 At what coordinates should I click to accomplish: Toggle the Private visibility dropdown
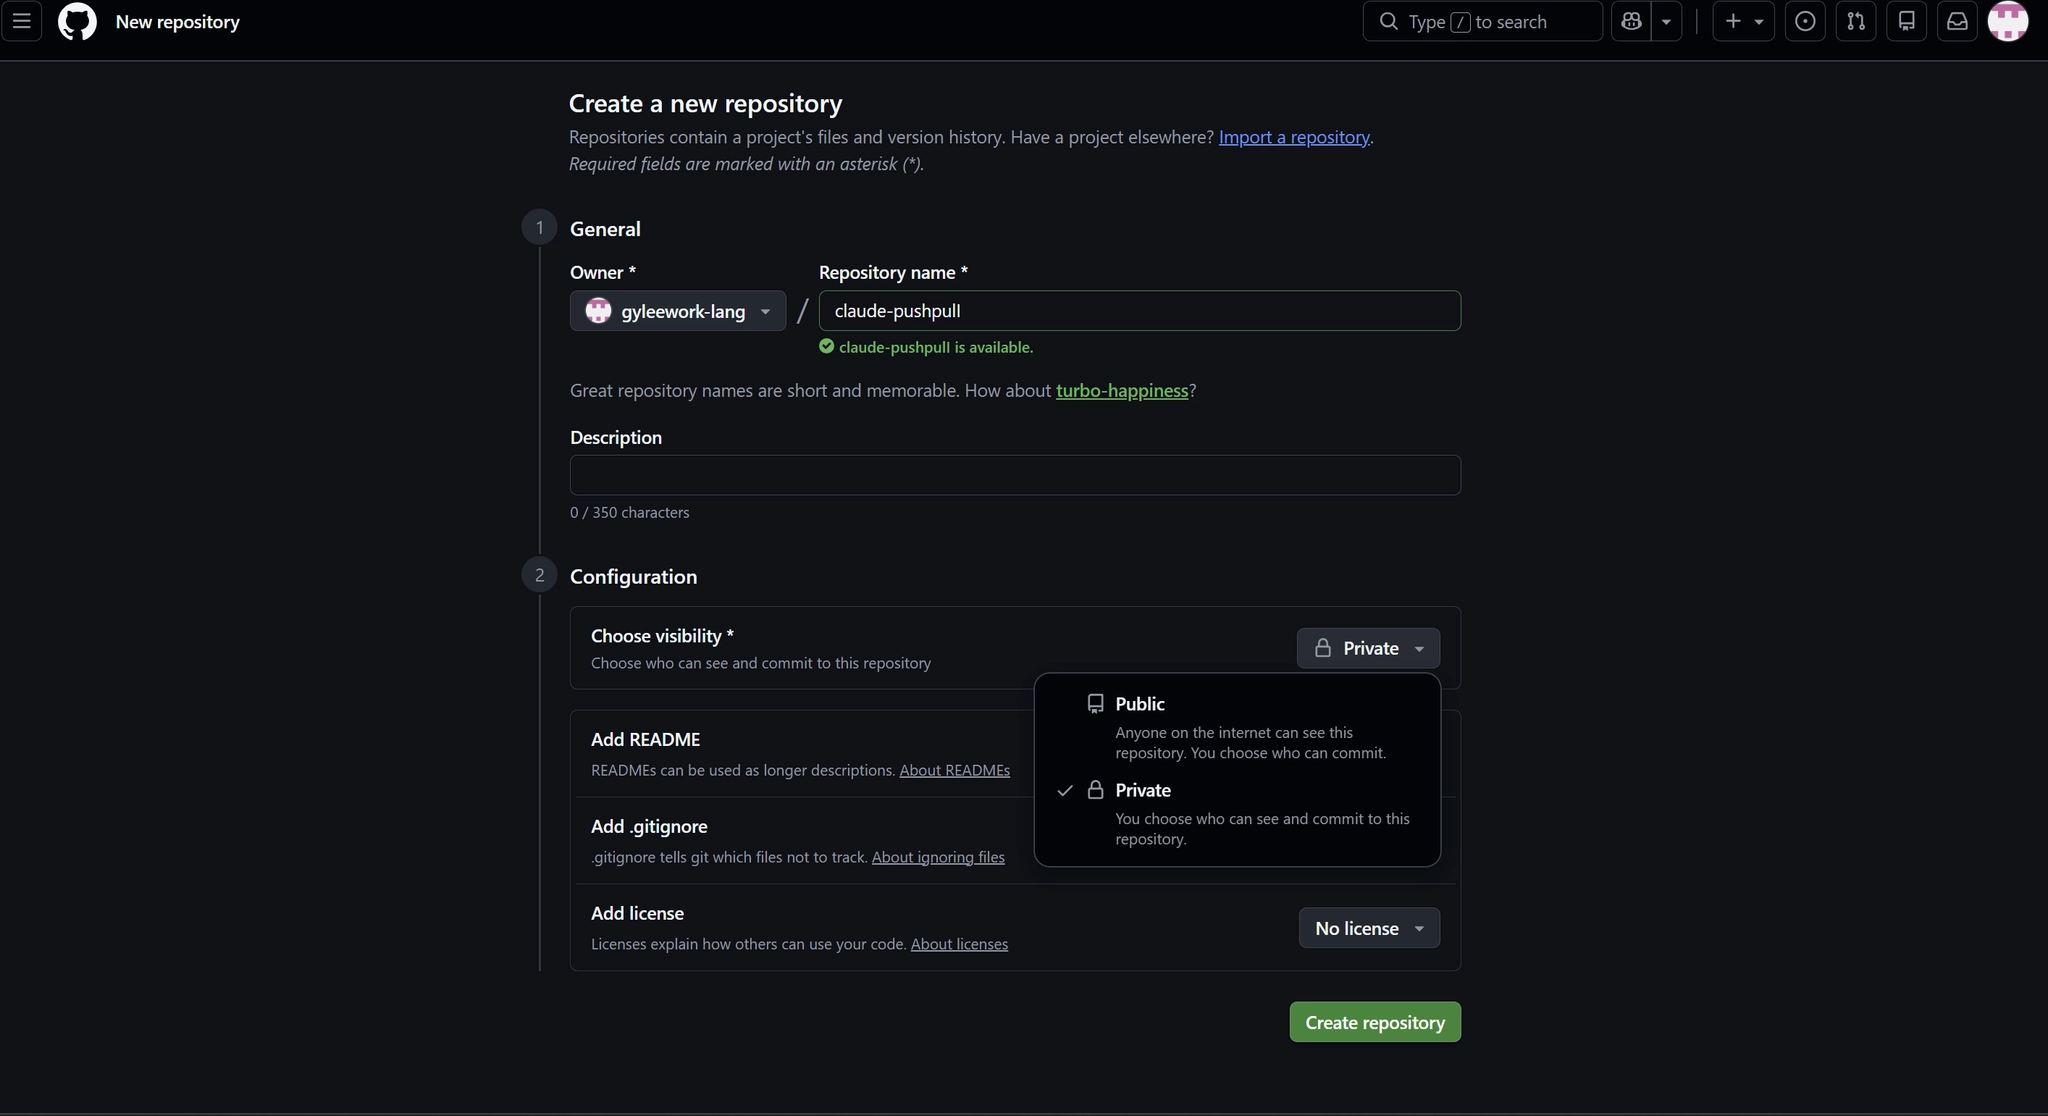click(1368, 648)
